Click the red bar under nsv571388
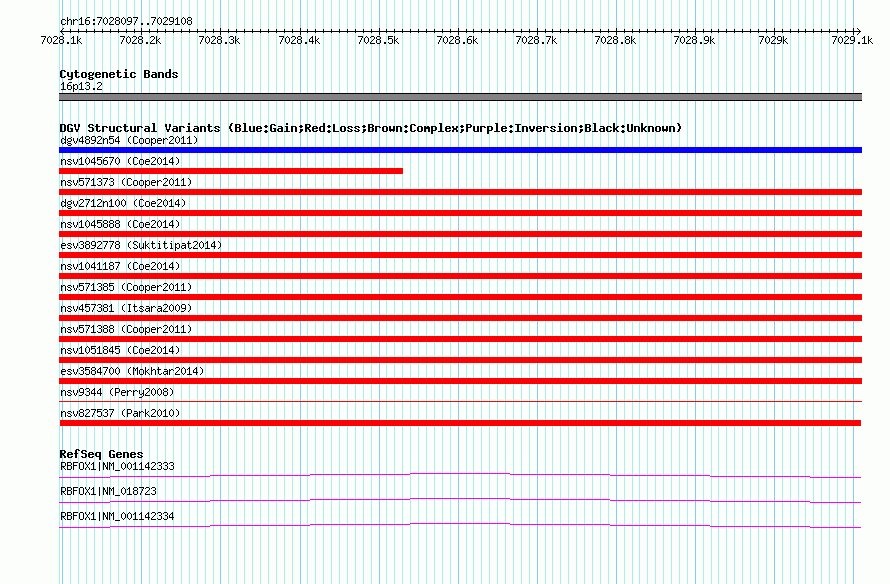The width and height of the screenshot is (890, 584). click(460, 339)
